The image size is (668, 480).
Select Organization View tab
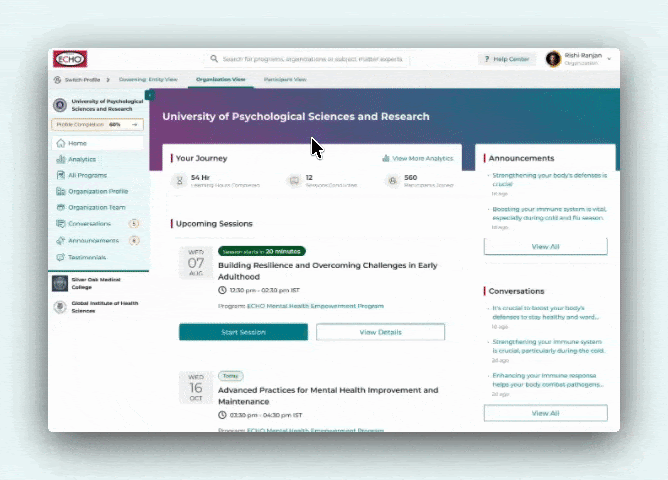click(221, 79)
